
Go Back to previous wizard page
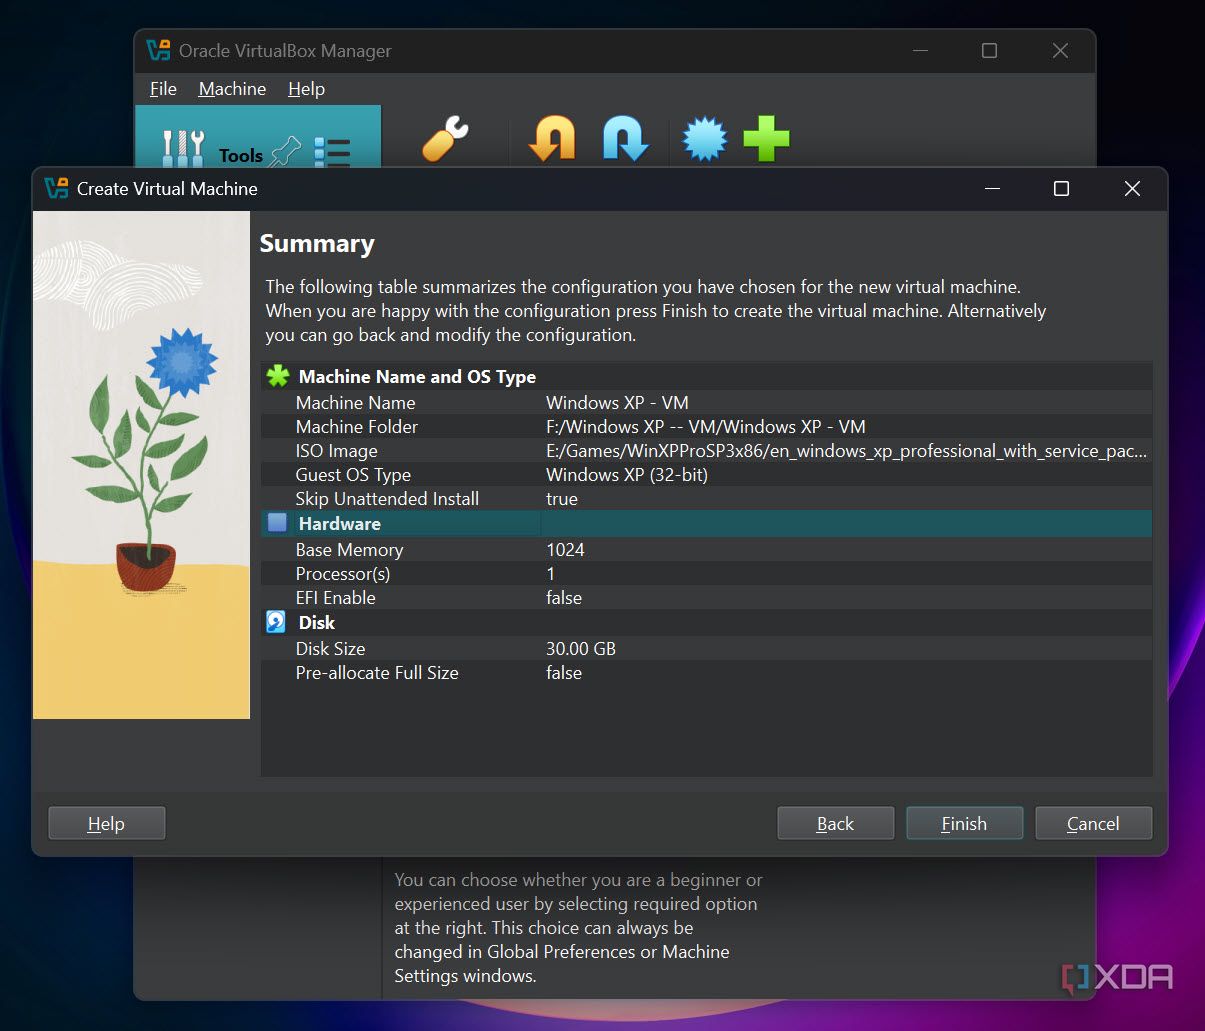pyautogui.click(x=835, y=823)
